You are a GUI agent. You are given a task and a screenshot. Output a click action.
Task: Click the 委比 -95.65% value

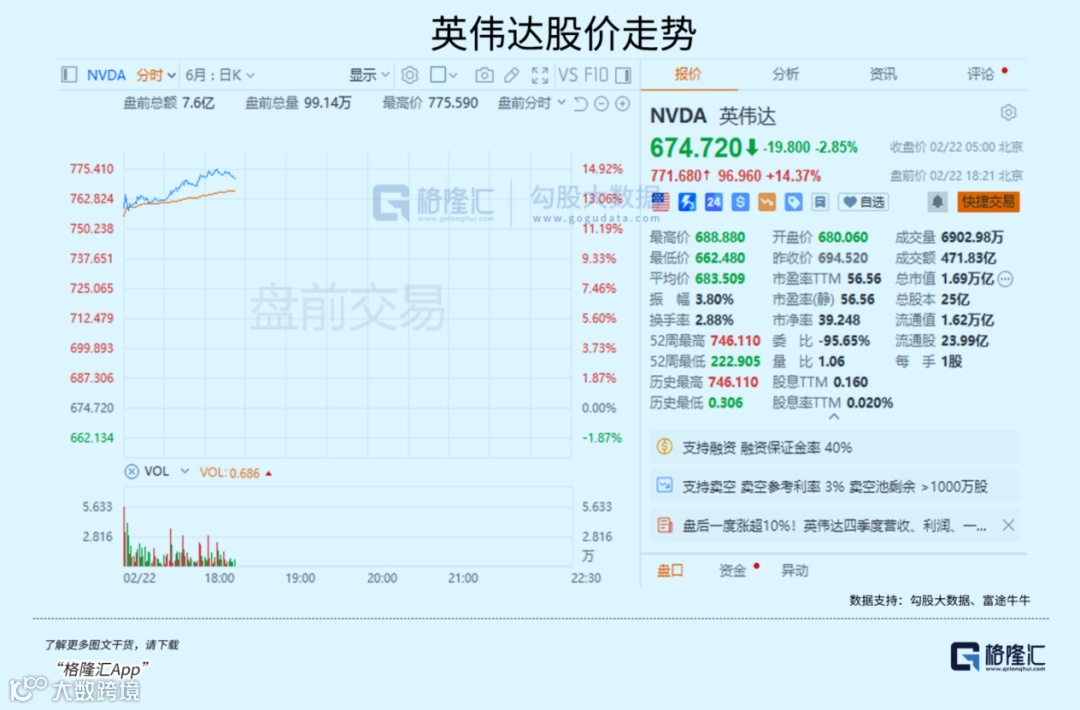point(844,340)
